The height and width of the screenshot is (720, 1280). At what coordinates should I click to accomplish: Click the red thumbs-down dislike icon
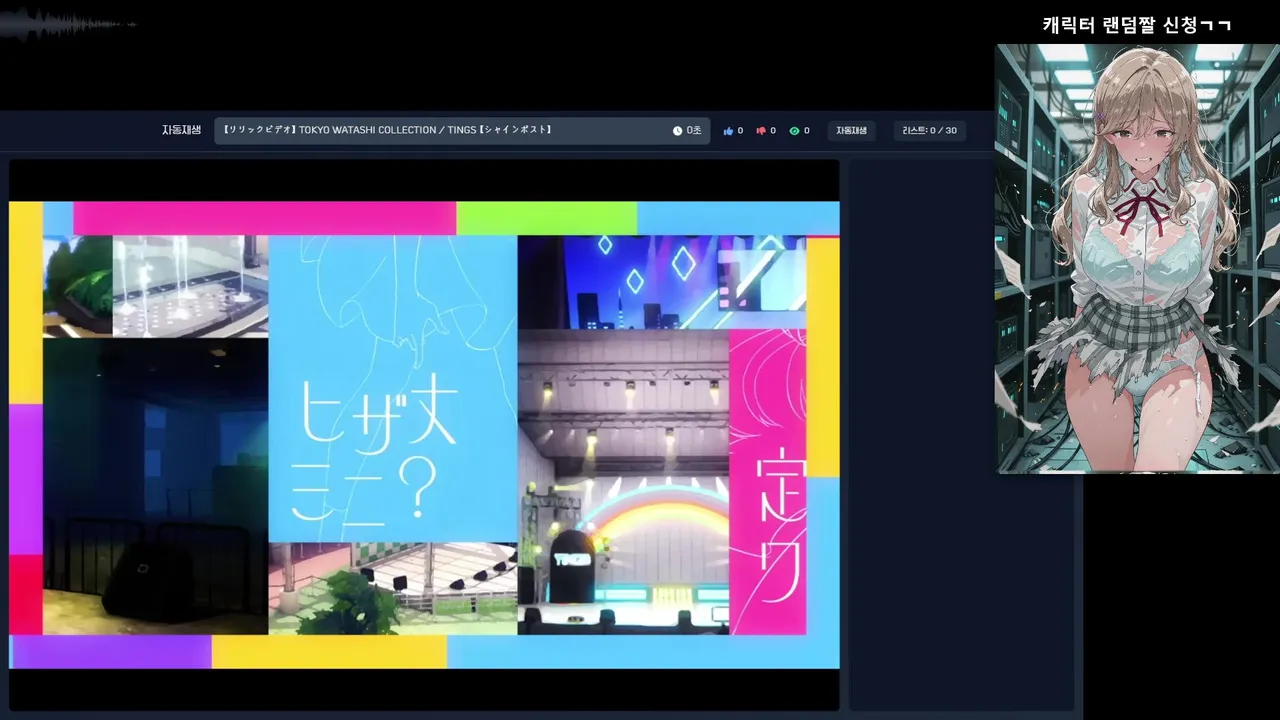tap(761, 131)
